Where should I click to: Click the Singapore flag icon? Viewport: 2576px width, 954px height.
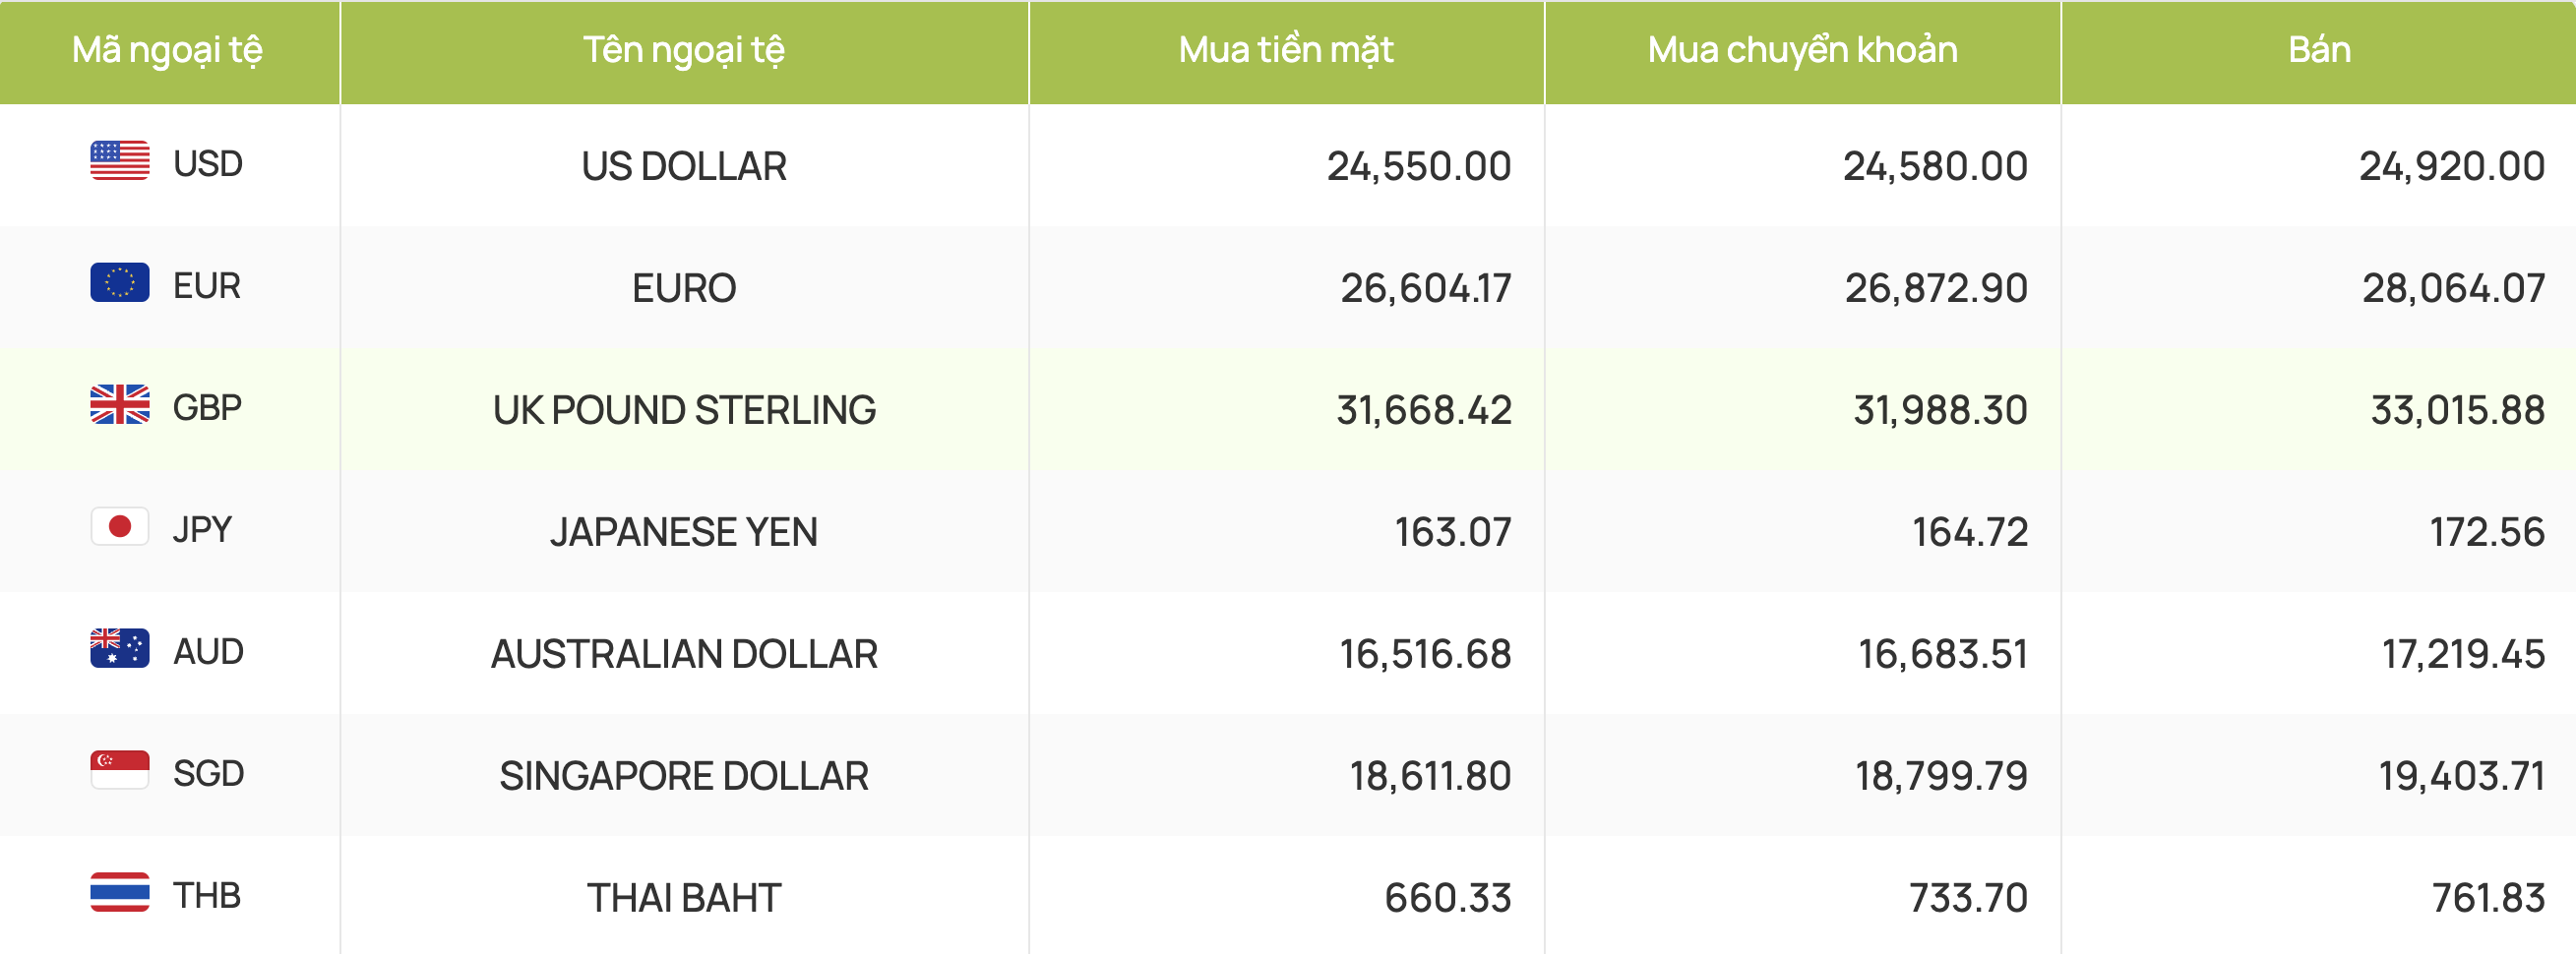[x=120, y=771]
